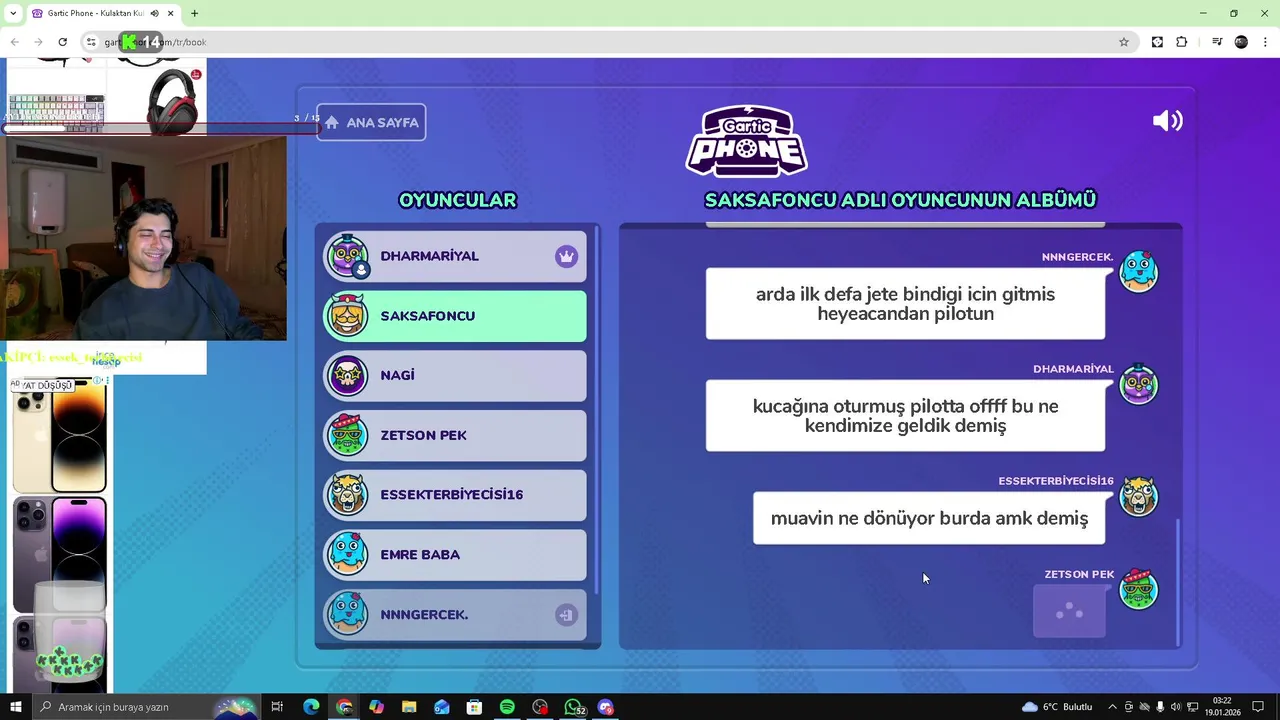Screen dimensions: 1280x720
Task: Click EMRE BABA's avatar icon
Action: pos(348,553)
